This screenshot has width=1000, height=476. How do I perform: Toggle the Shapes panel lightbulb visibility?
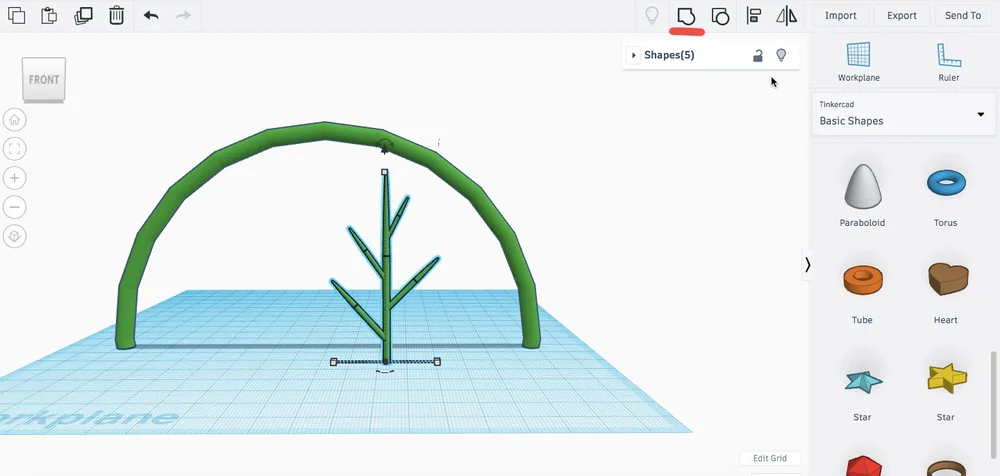(781, 56)
